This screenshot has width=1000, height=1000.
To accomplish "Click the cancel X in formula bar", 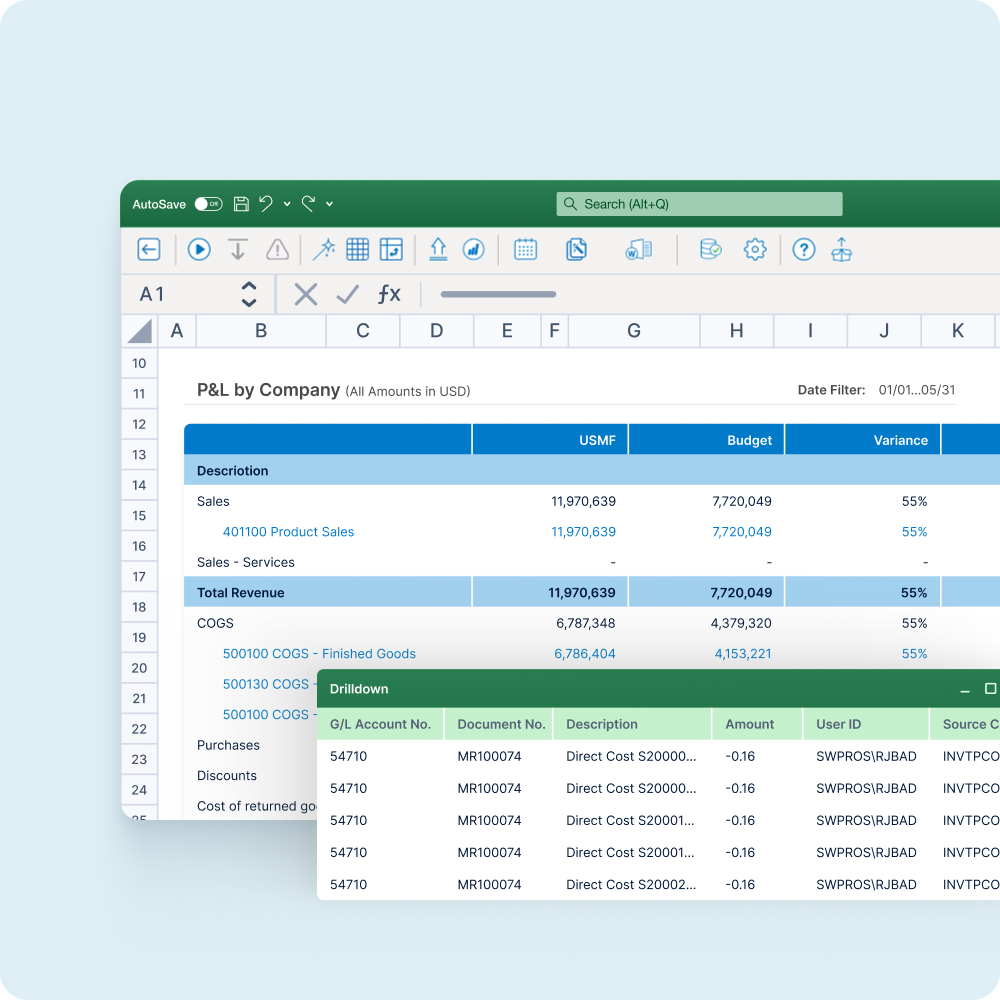I will tap(306, 294).
